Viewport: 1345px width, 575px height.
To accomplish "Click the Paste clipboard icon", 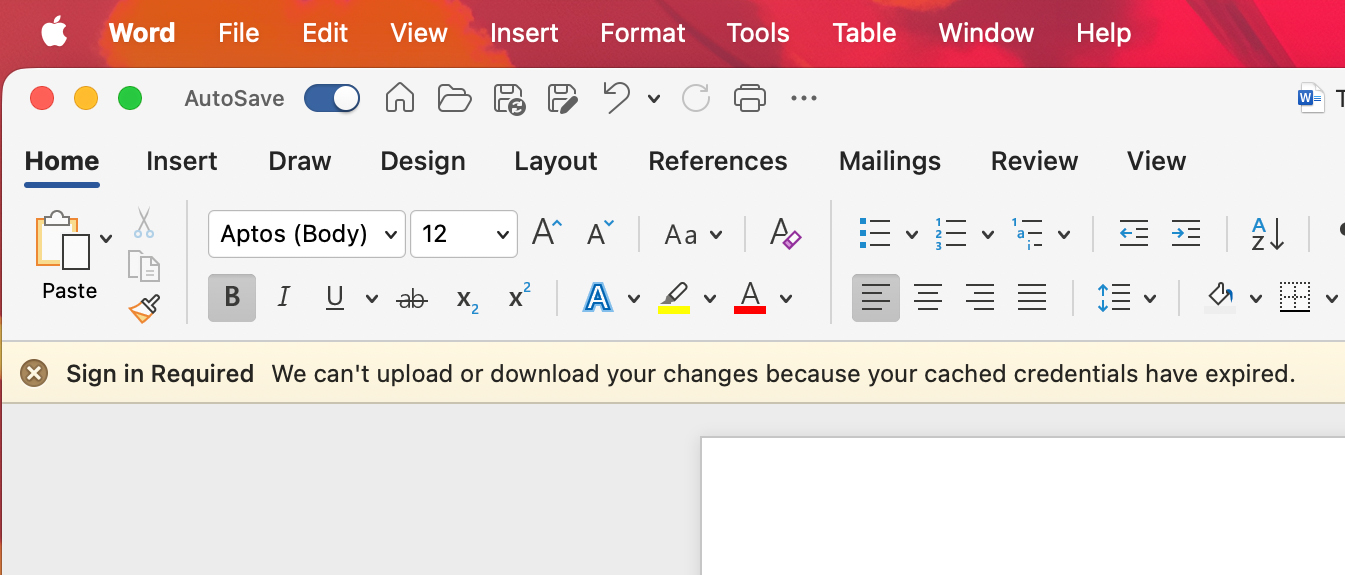I will coord(62,240).
